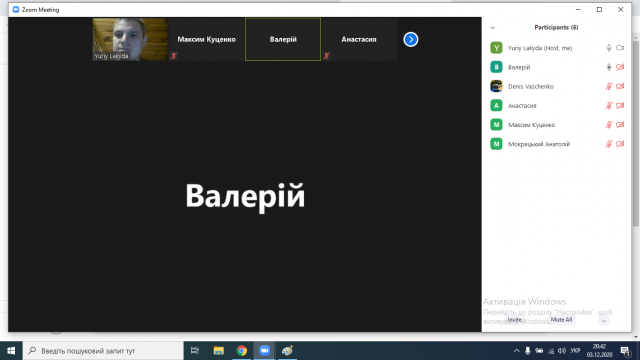Click Анастасия's disabled camera icon in list
This screenshot has width=640, height=360.
click(x=620, y=106)
